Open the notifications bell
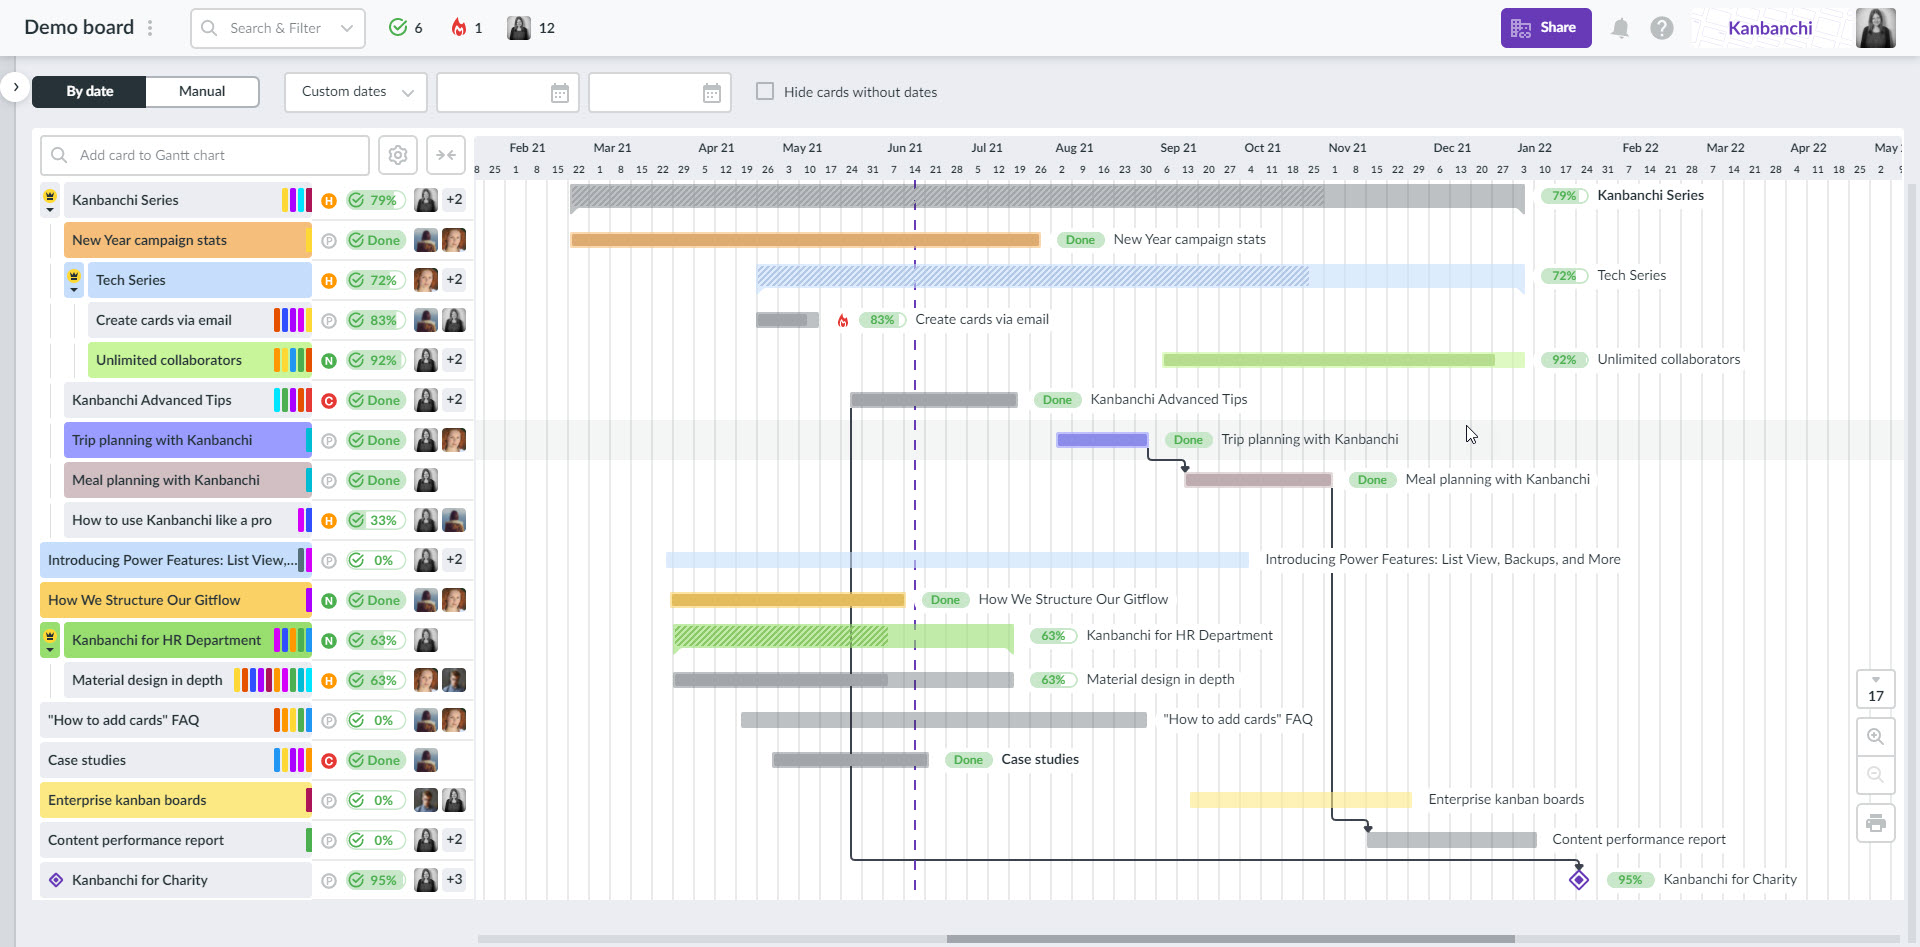Viewport: 1920px width, 947px height. point(1620,28)
